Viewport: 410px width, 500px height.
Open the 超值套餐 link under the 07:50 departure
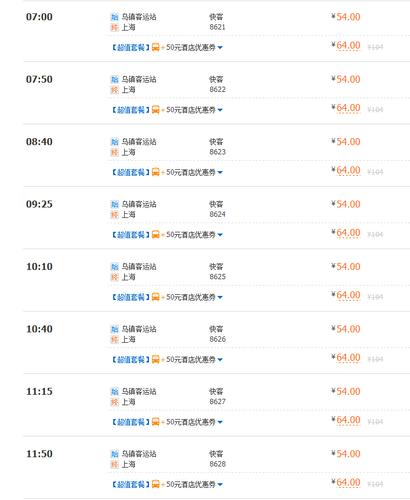pyautogui.click(x=131, y=110)
